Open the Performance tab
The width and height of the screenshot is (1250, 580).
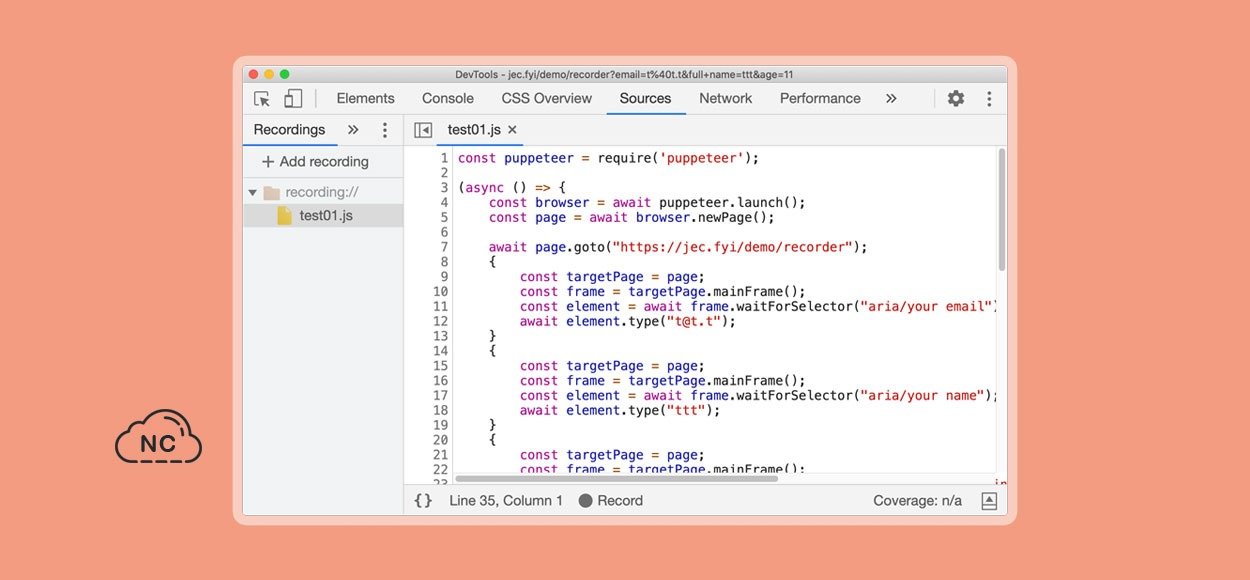[820, 98]
